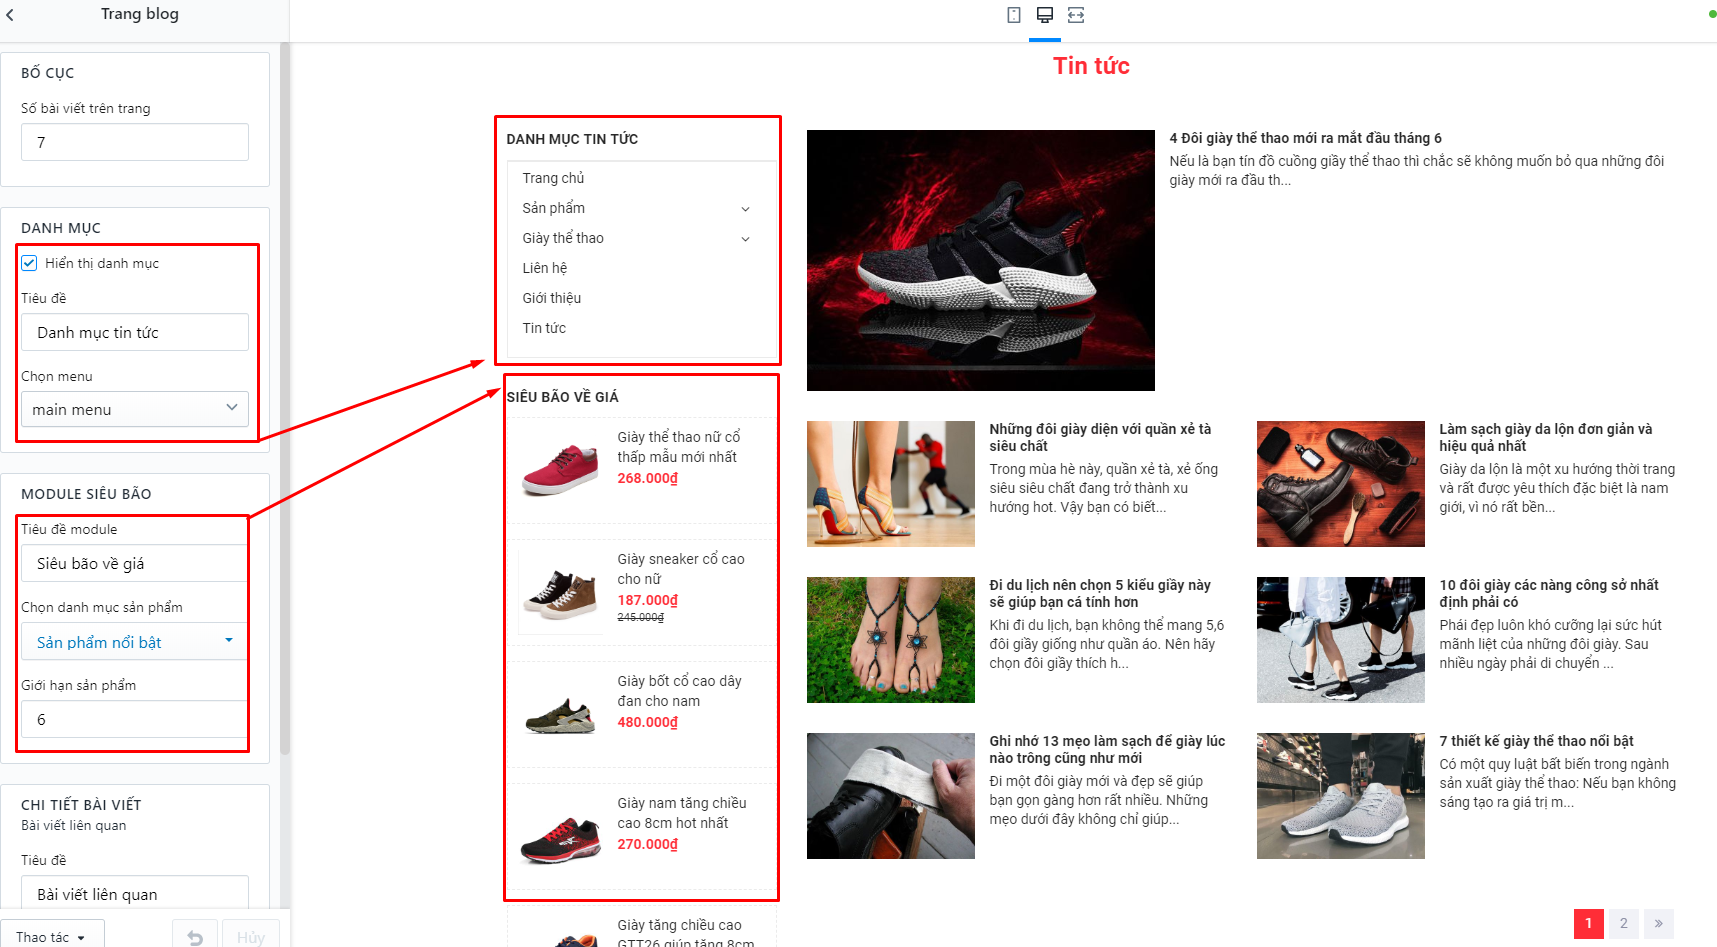This screenshot has height=947, width=1717.
Task: Select Sản phẩm in the news category menu
Action: pos(553,208)
